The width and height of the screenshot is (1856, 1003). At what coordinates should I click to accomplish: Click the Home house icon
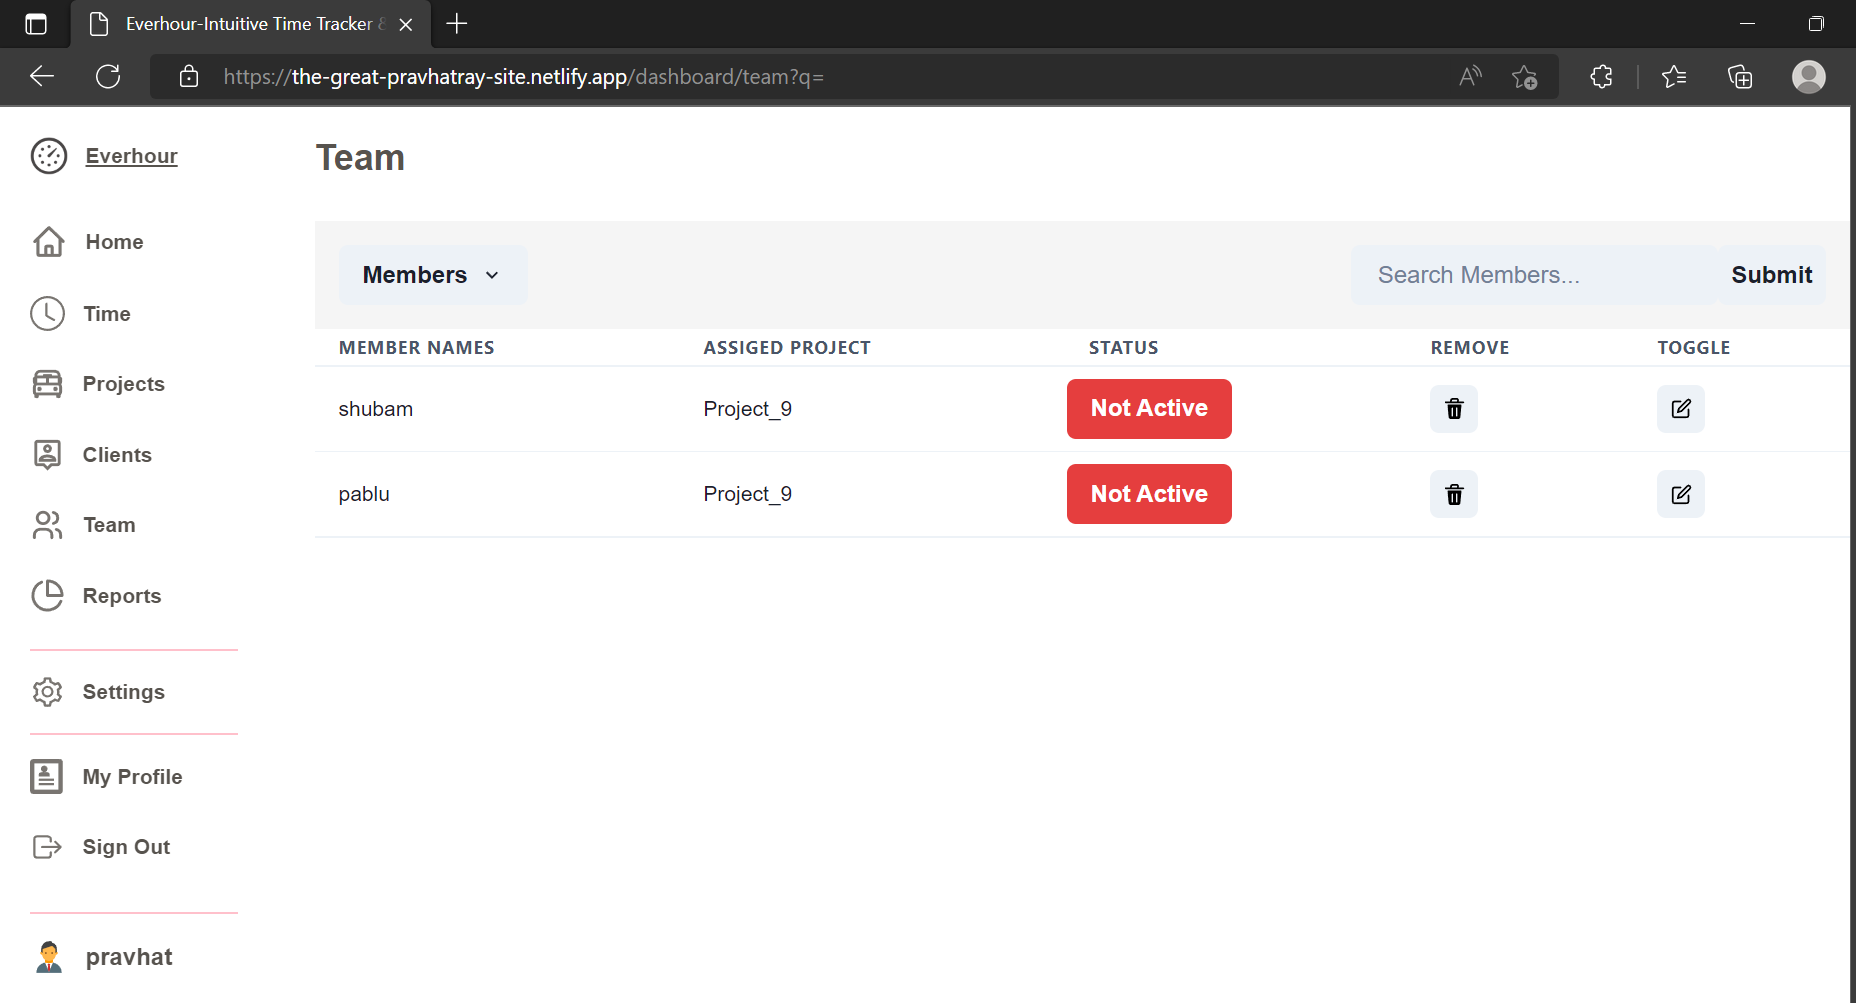tap(49, 242)
